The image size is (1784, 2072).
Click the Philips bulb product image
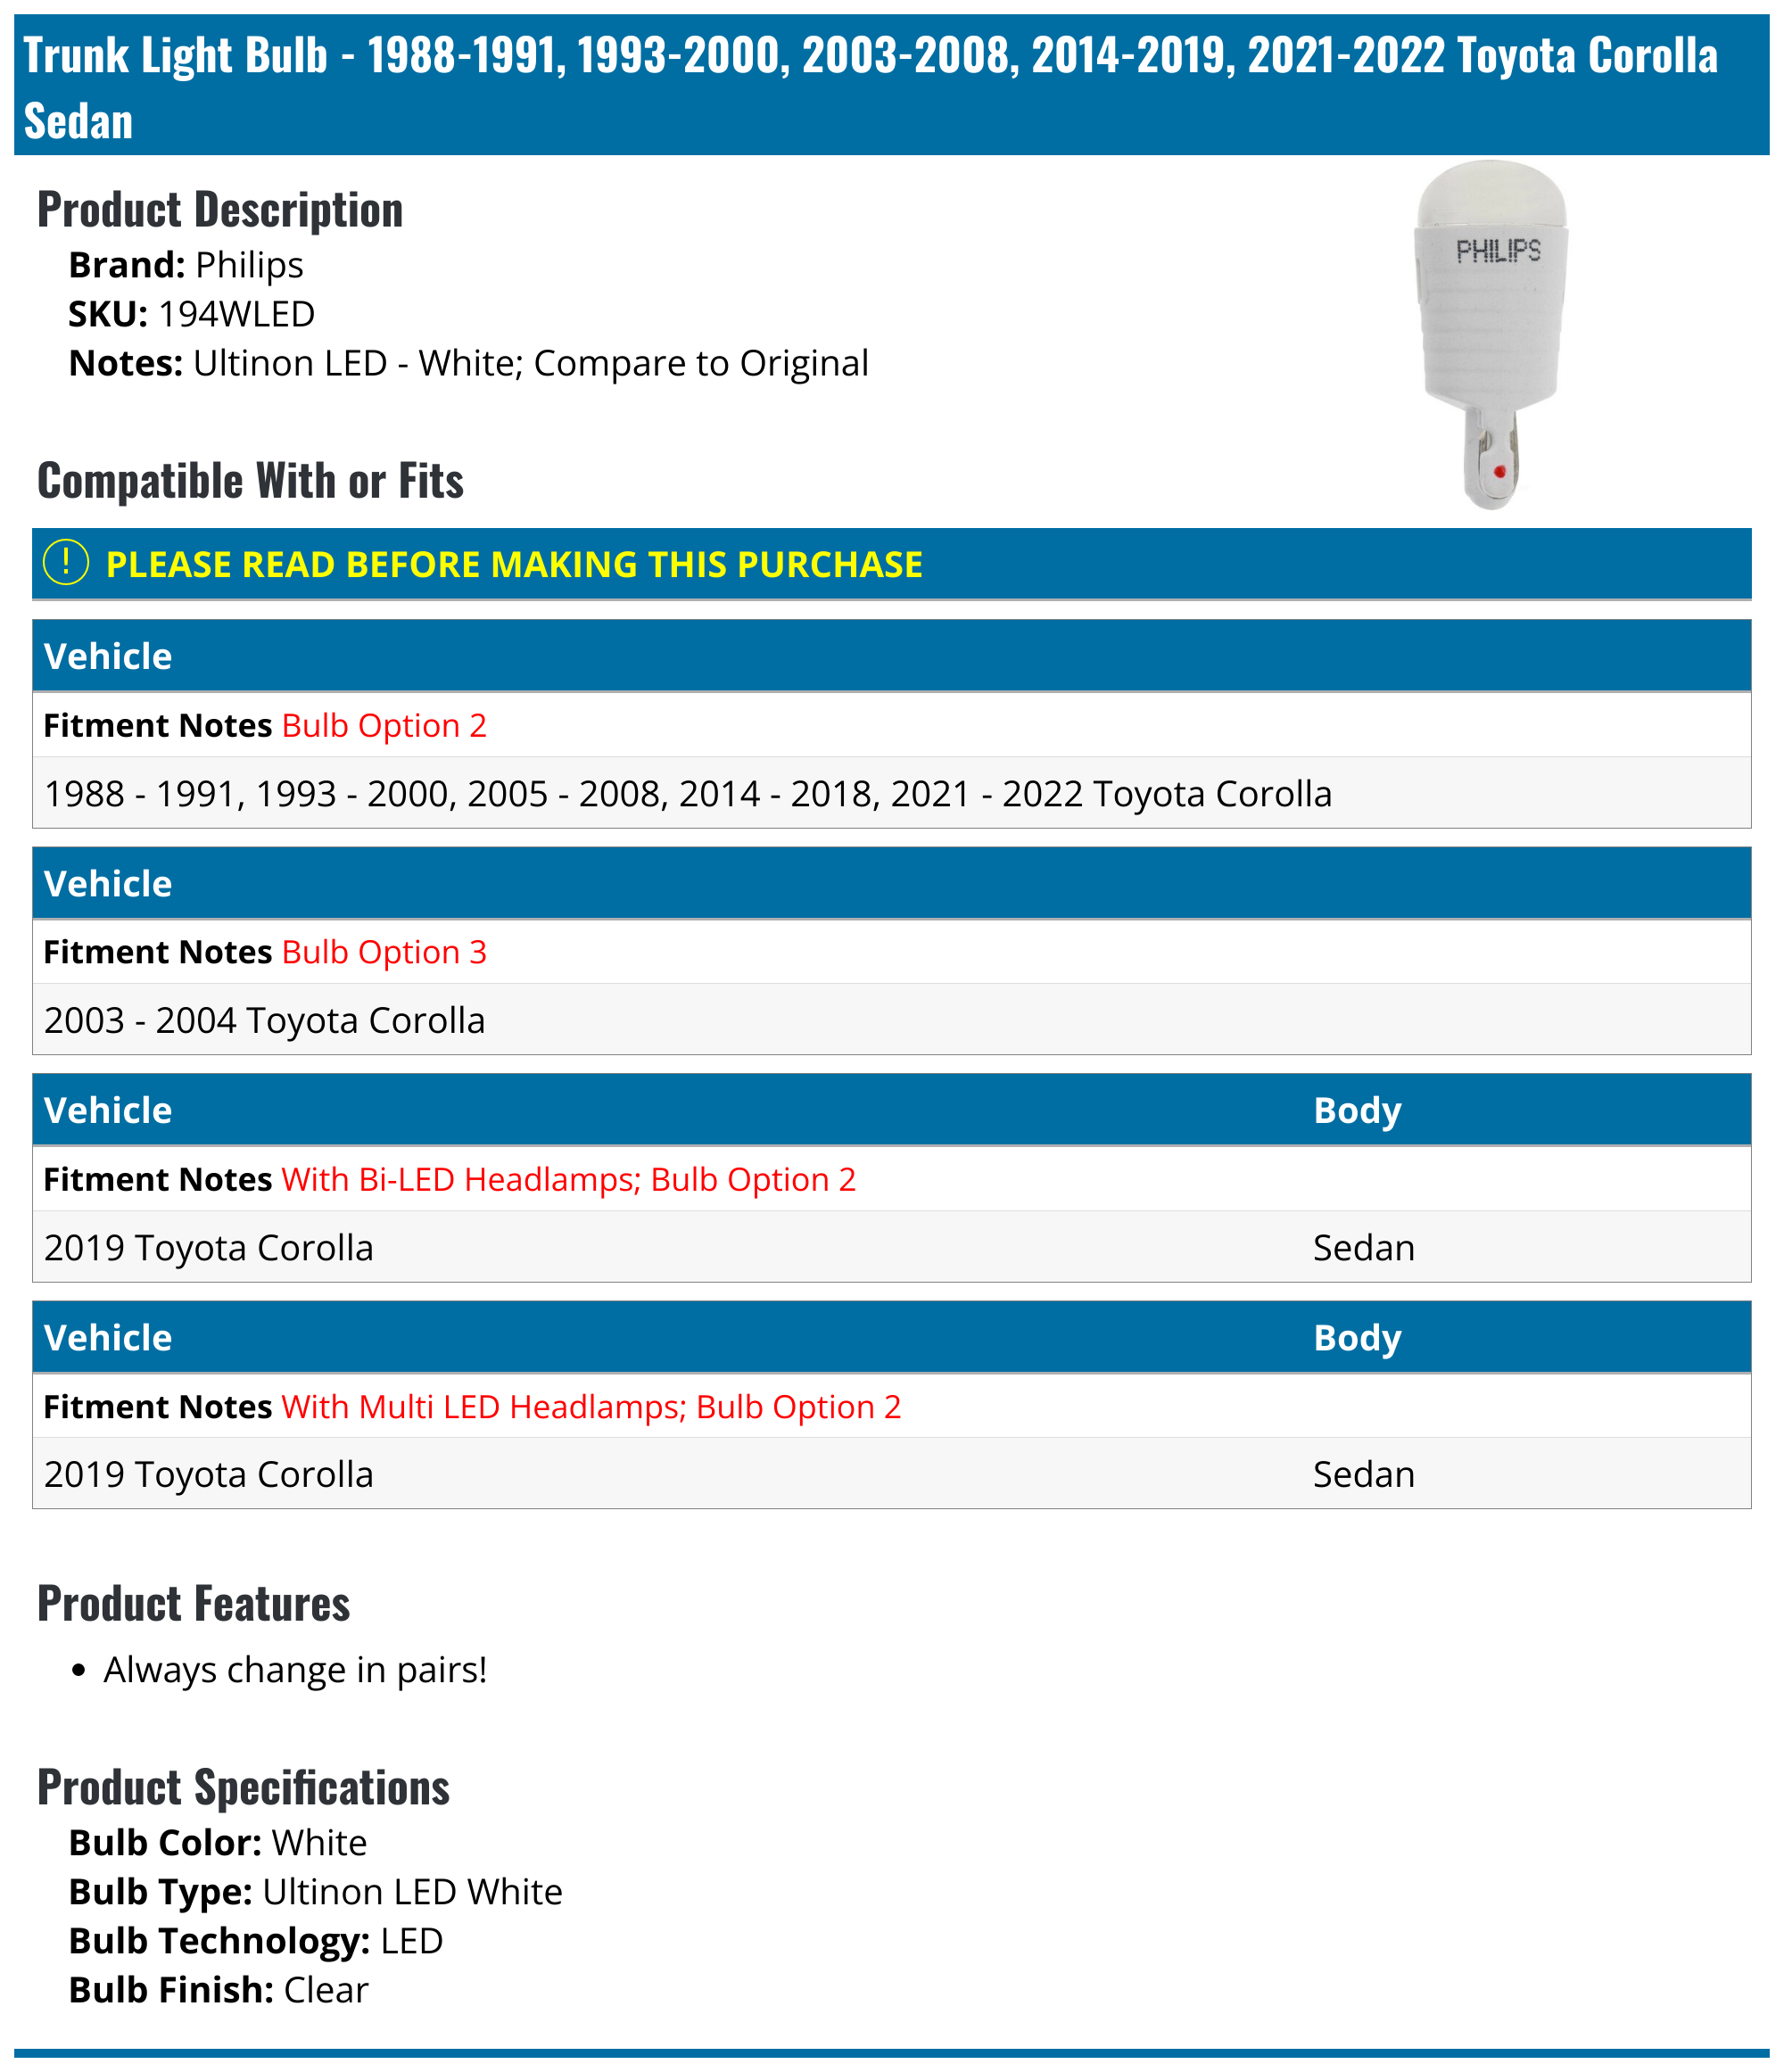point(1491,335)
